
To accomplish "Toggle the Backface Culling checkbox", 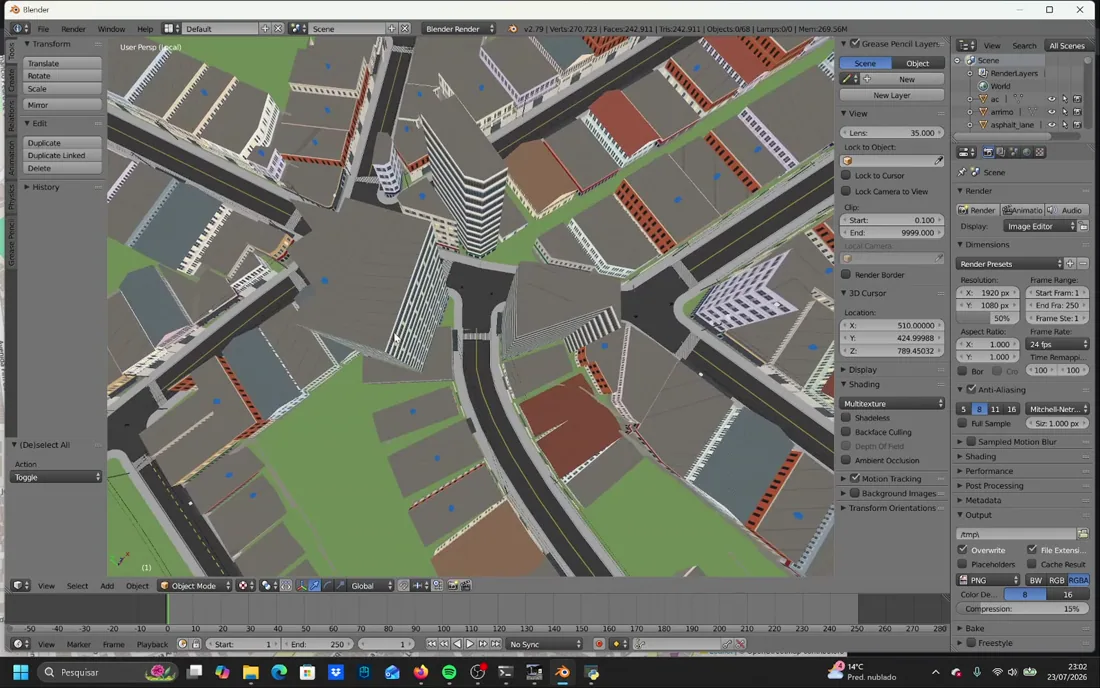I will tap(846, 432).
